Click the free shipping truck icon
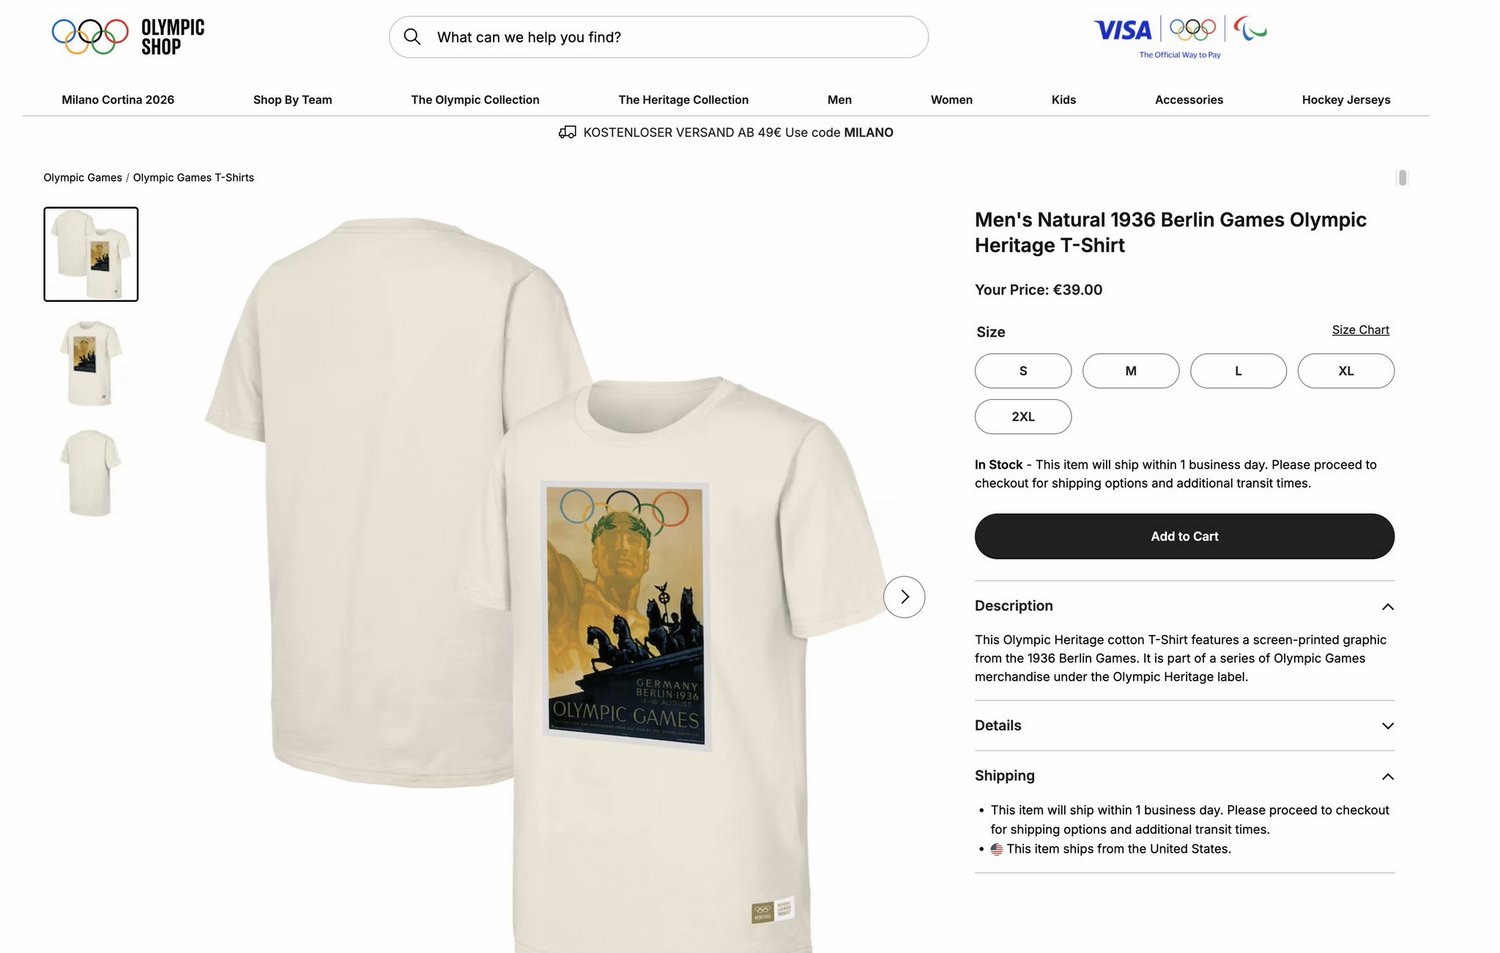Screen dimensions: 1500x953 567,132
